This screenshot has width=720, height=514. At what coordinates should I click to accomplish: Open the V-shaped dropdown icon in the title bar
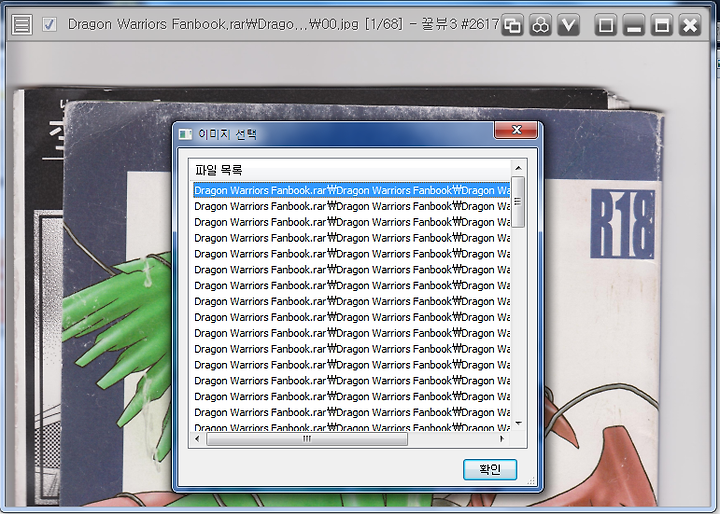(x=568, y=25)
